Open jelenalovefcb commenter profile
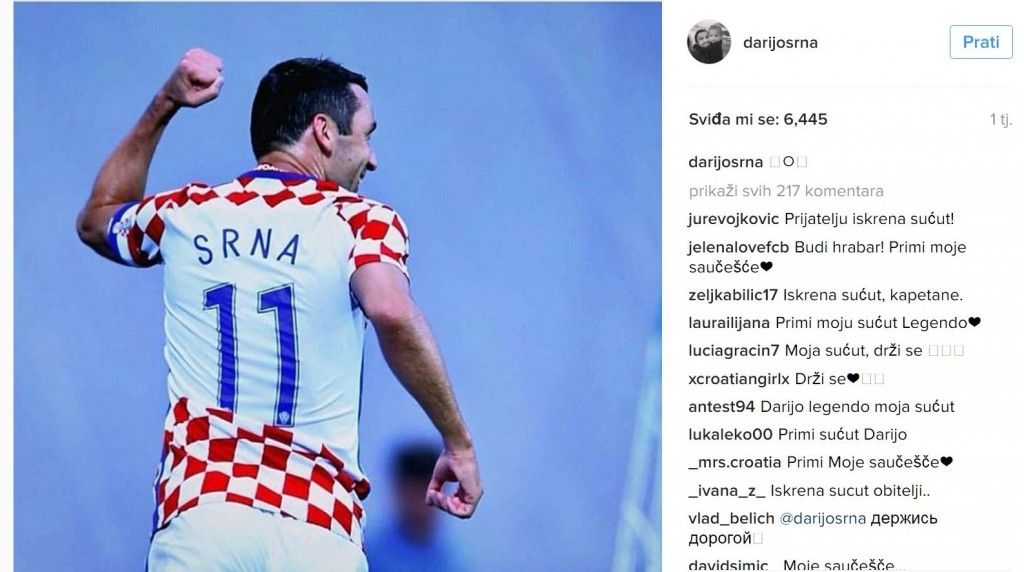 tap(739, 247)
